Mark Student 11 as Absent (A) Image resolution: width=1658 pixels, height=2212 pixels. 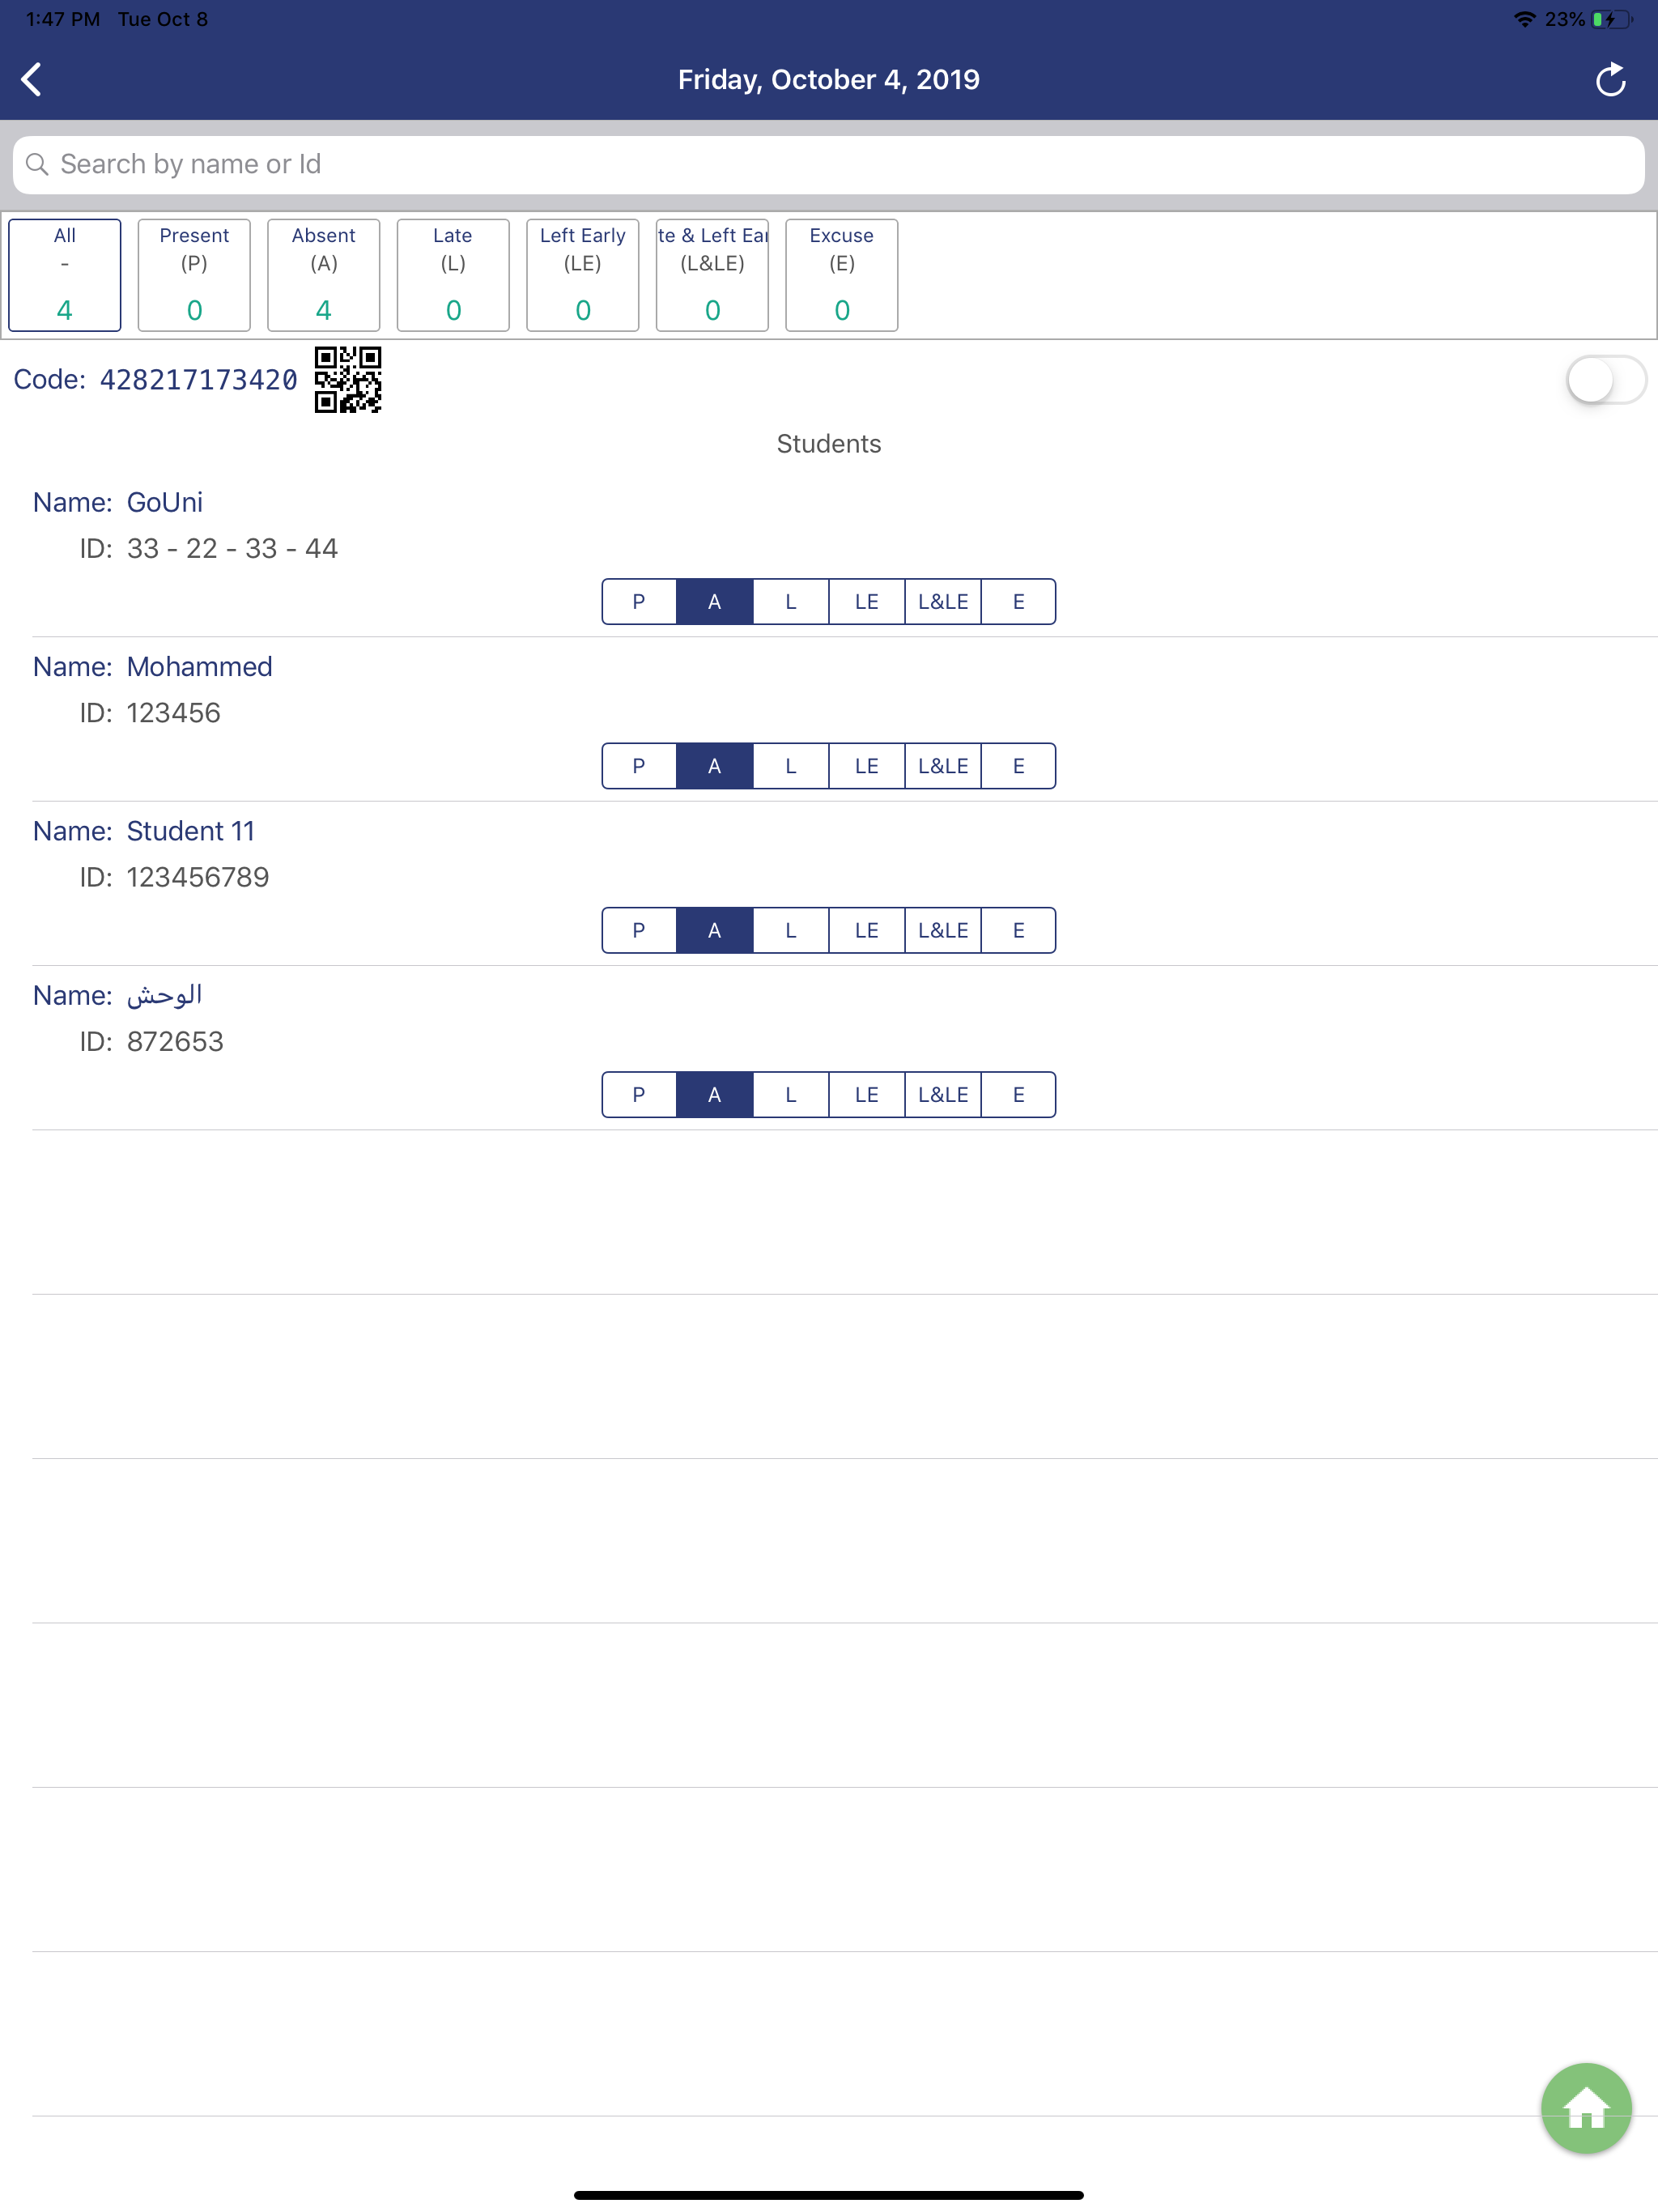[715, 930]
